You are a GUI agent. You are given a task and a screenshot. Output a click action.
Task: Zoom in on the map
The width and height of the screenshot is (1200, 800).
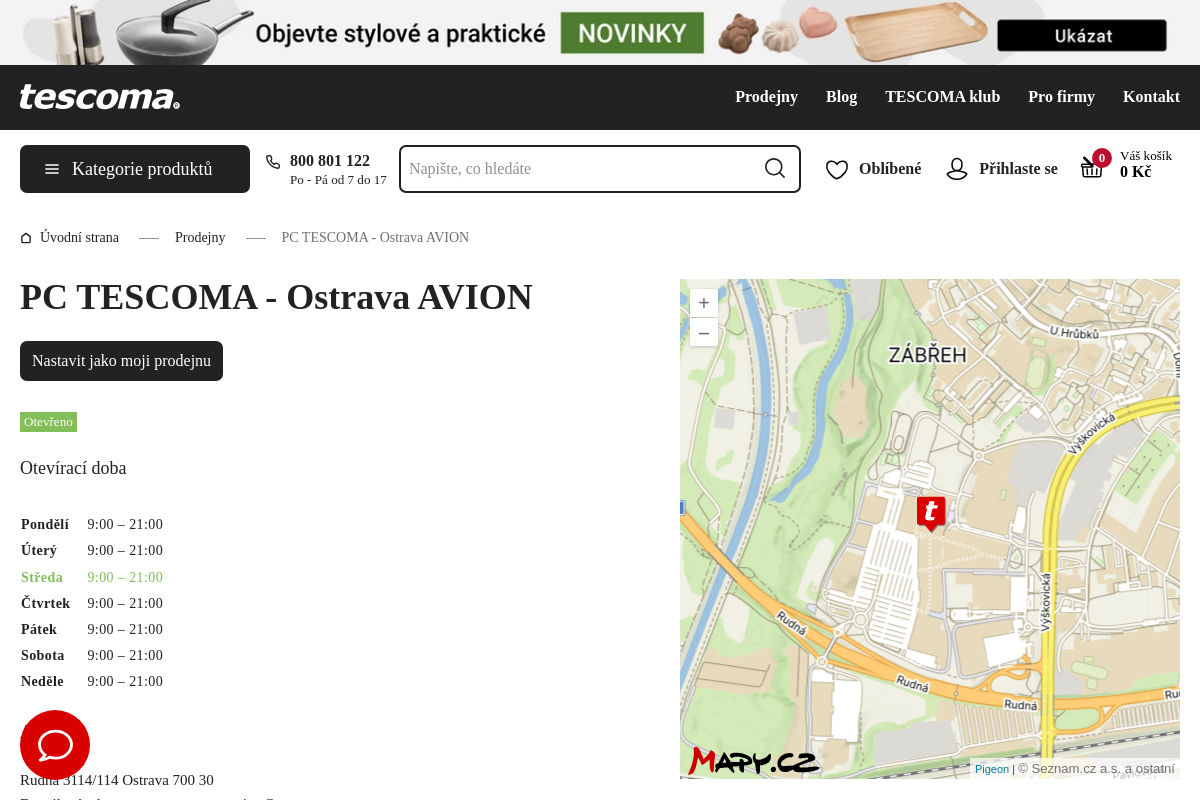click(704, 303)
